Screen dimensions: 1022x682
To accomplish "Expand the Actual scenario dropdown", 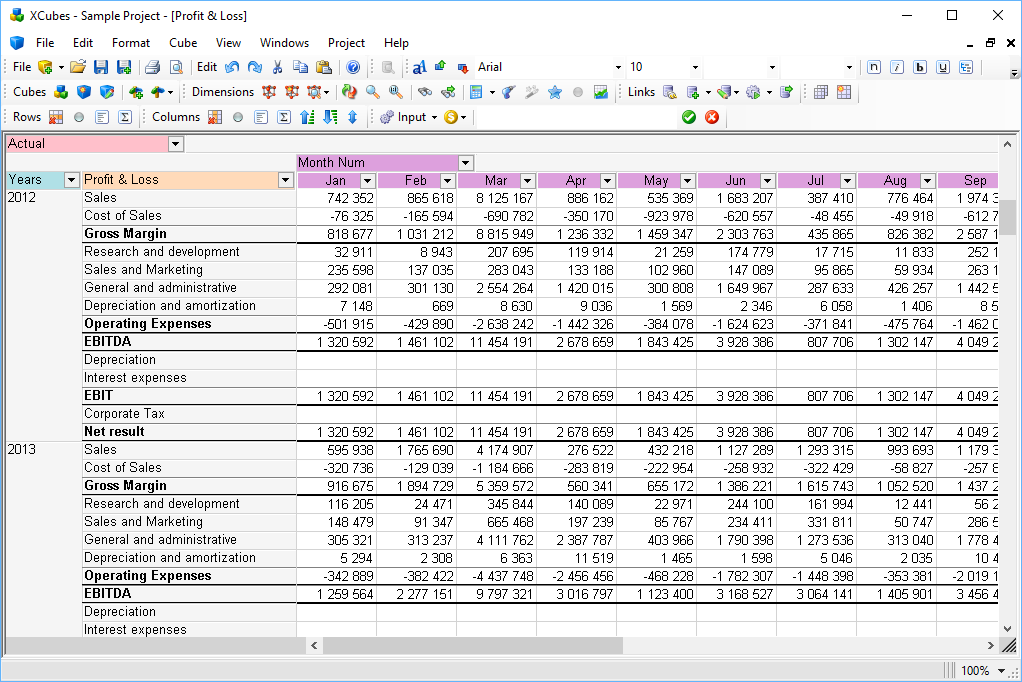I will pos(176,144).
